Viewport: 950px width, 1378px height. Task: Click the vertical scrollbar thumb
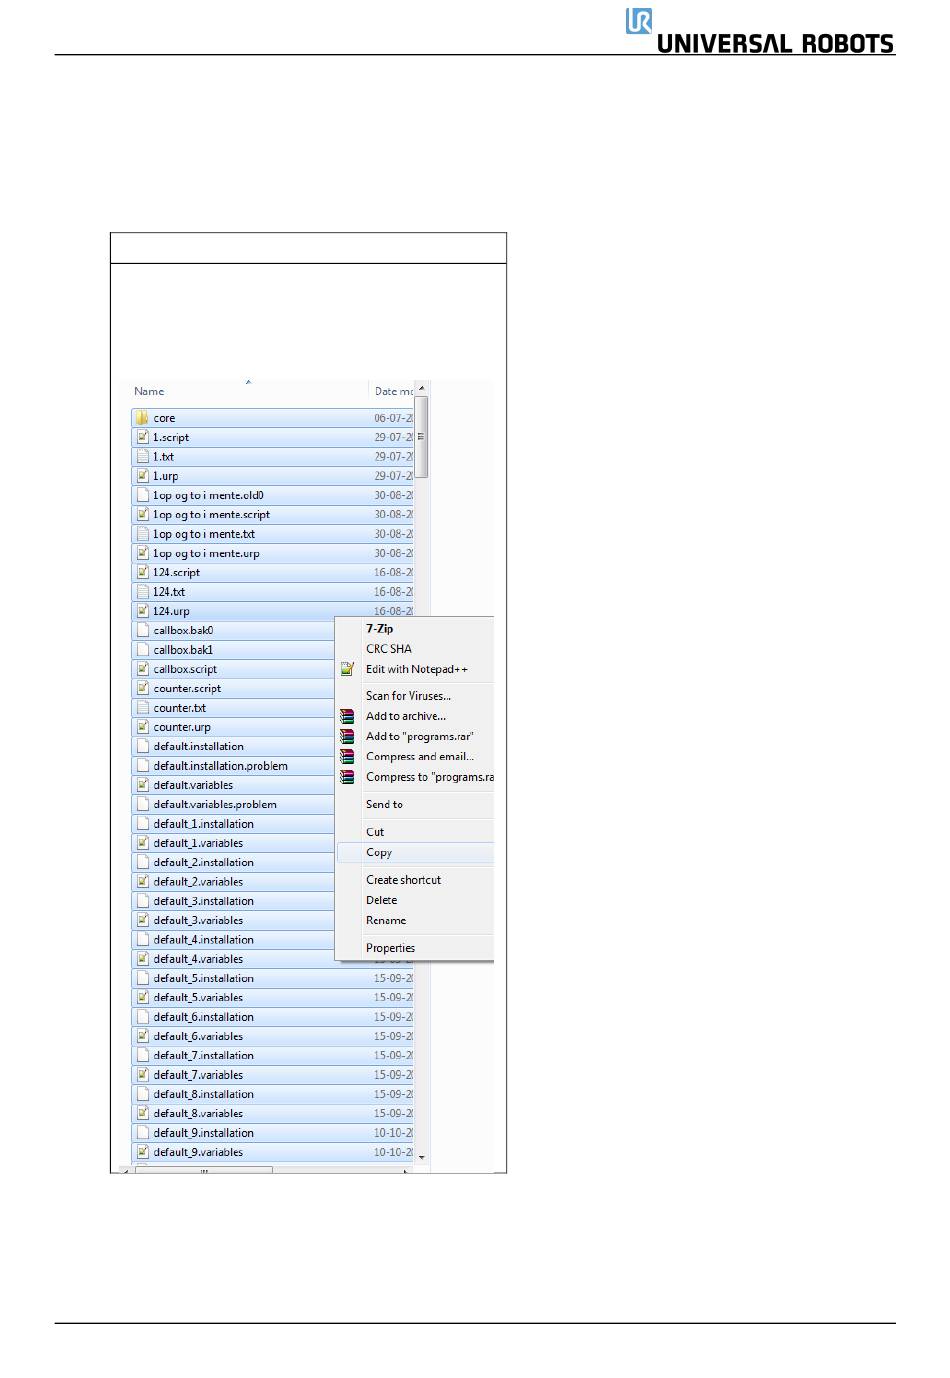coord(422,437)
